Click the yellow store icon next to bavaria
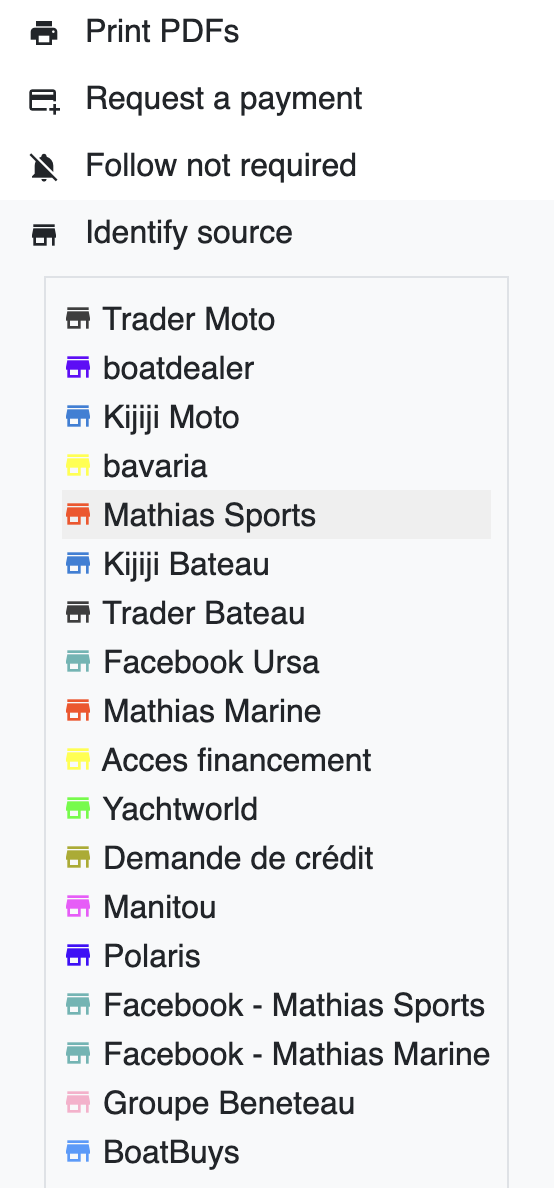Image resolution: width=554 pixels, height=1188 pixels. 78,466
